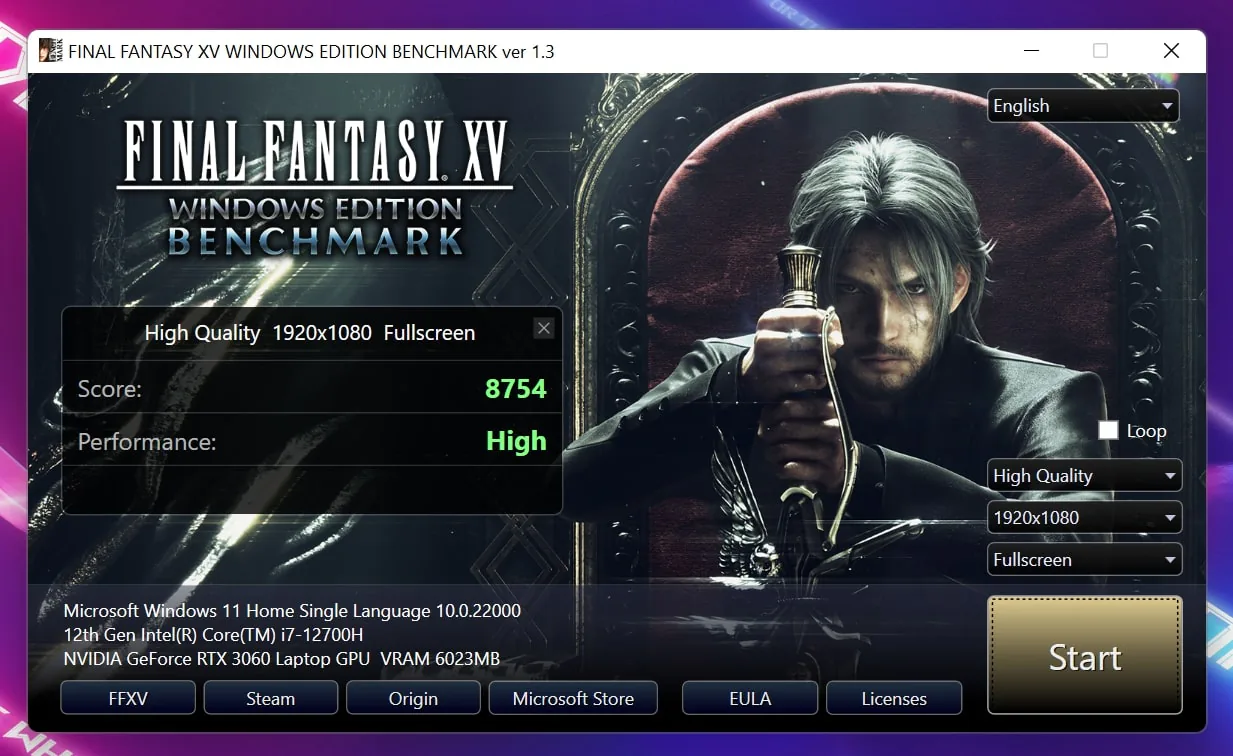Open the High Quality preset dropdown

pyautogui.click(x=1085, y=476)
